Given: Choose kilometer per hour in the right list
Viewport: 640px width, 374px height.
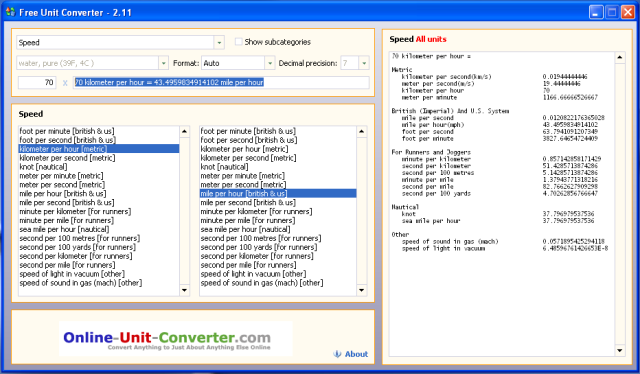Looking at the screenshot, I should point(278,149).
